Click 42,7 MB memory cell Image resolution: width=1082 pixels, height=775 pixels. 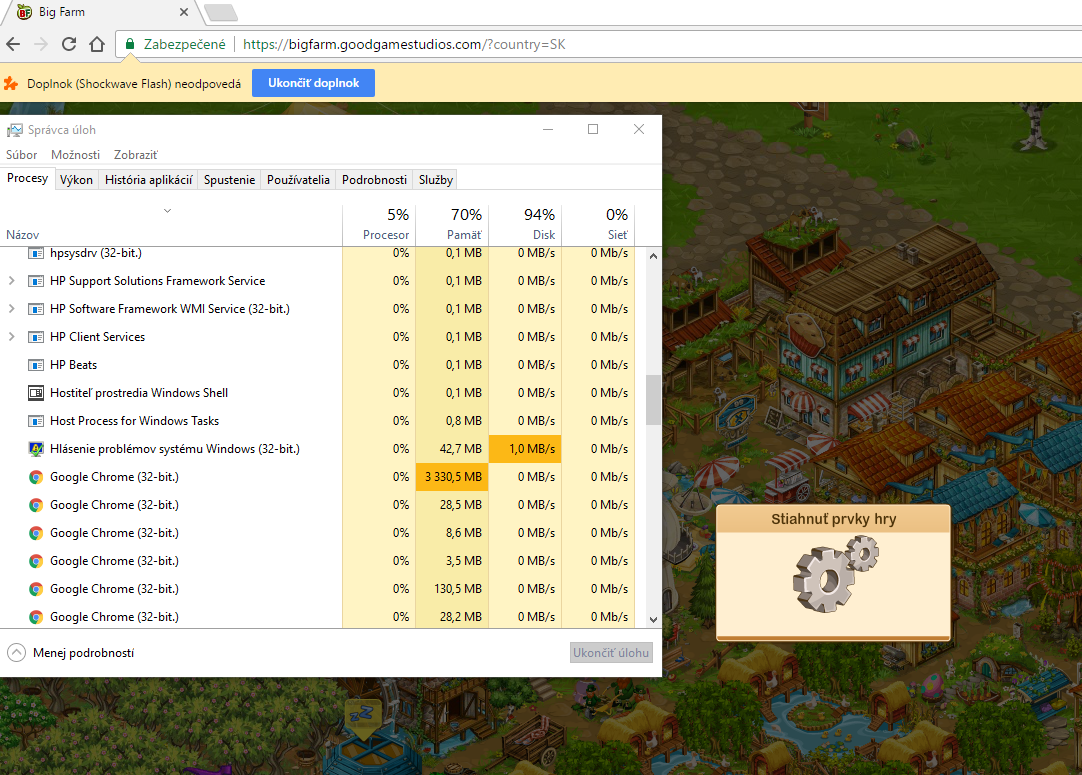pyautogui.click(x=452, y=449)
